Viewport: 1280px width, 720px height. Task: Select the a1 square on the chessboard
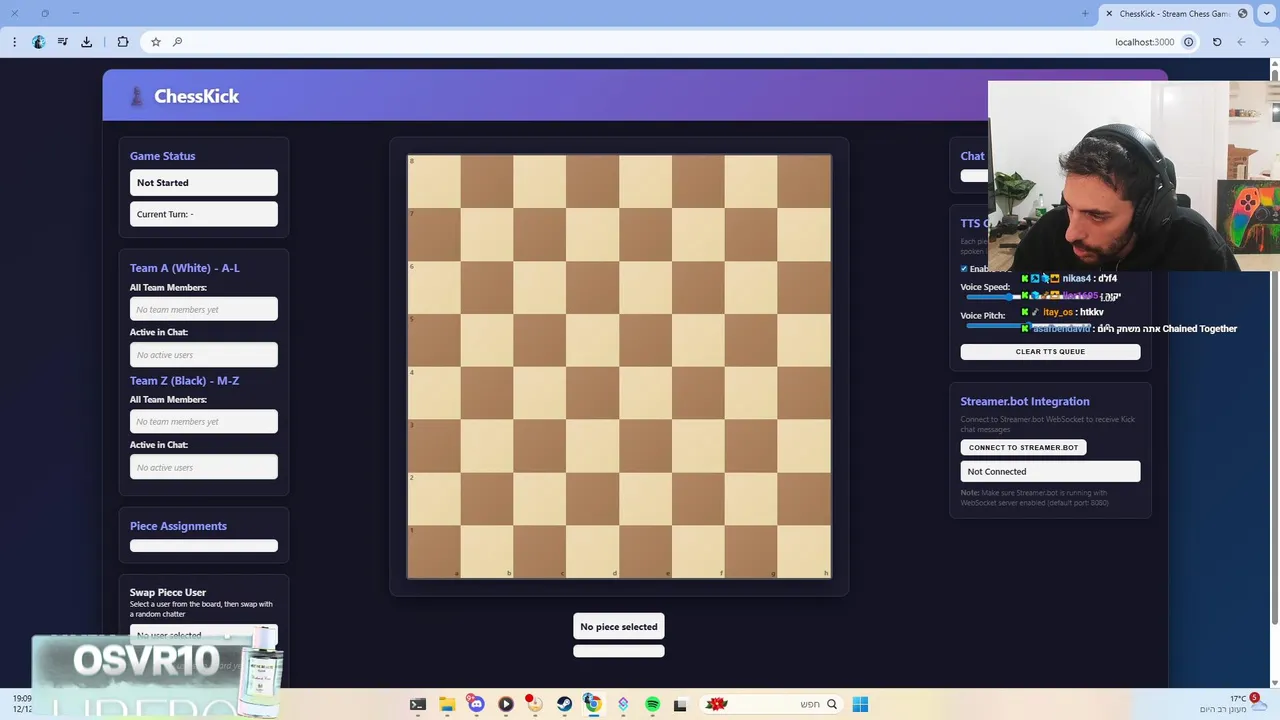click(x=434, y=551)
